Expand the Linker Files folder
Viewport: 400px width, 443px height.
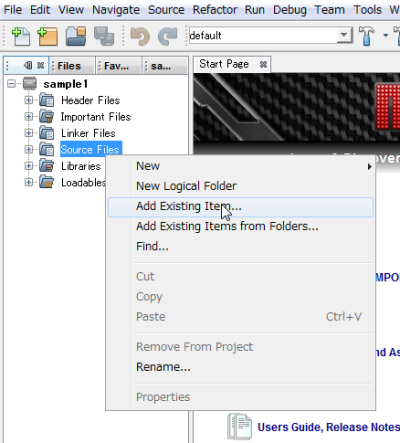click(29, 133)
